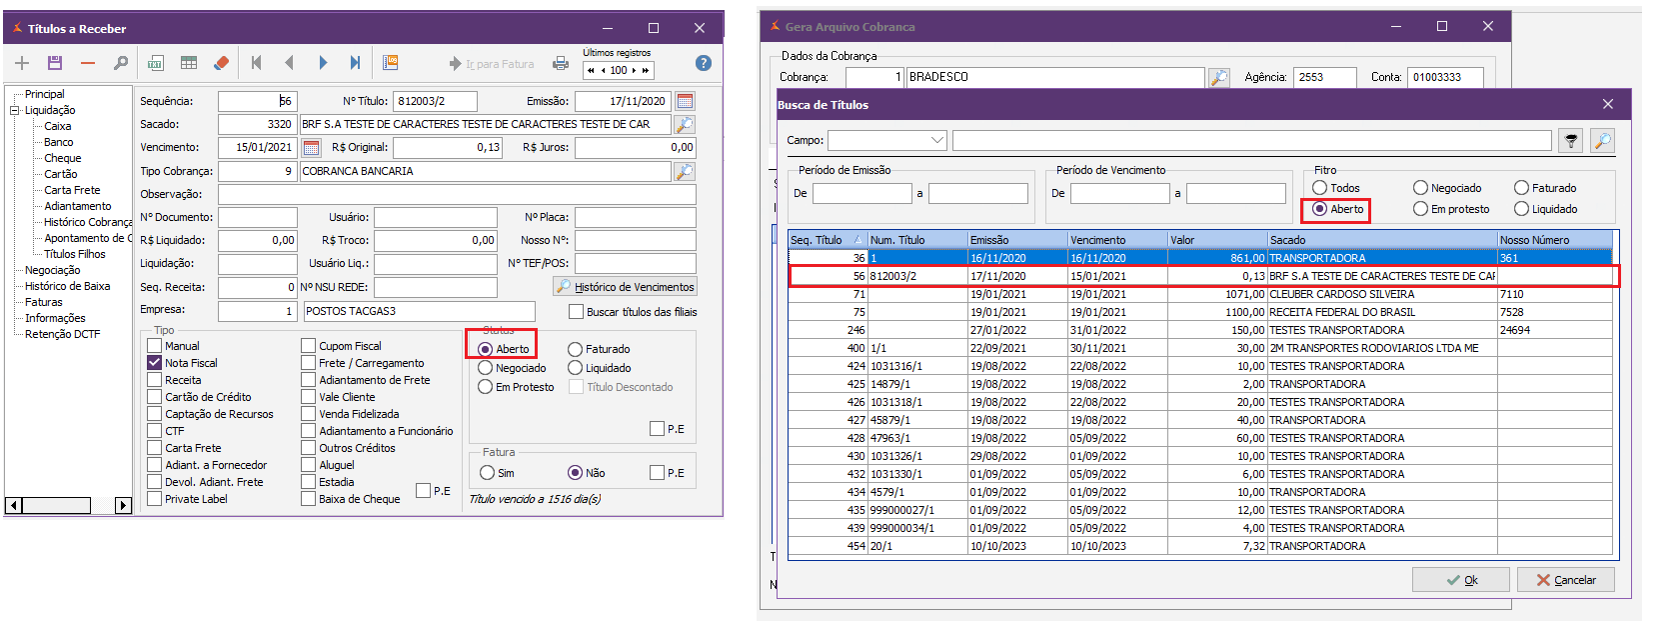The image size is (1659, 622).
Task: Collapse the Liquidação tree node
Action: [15, 110]
